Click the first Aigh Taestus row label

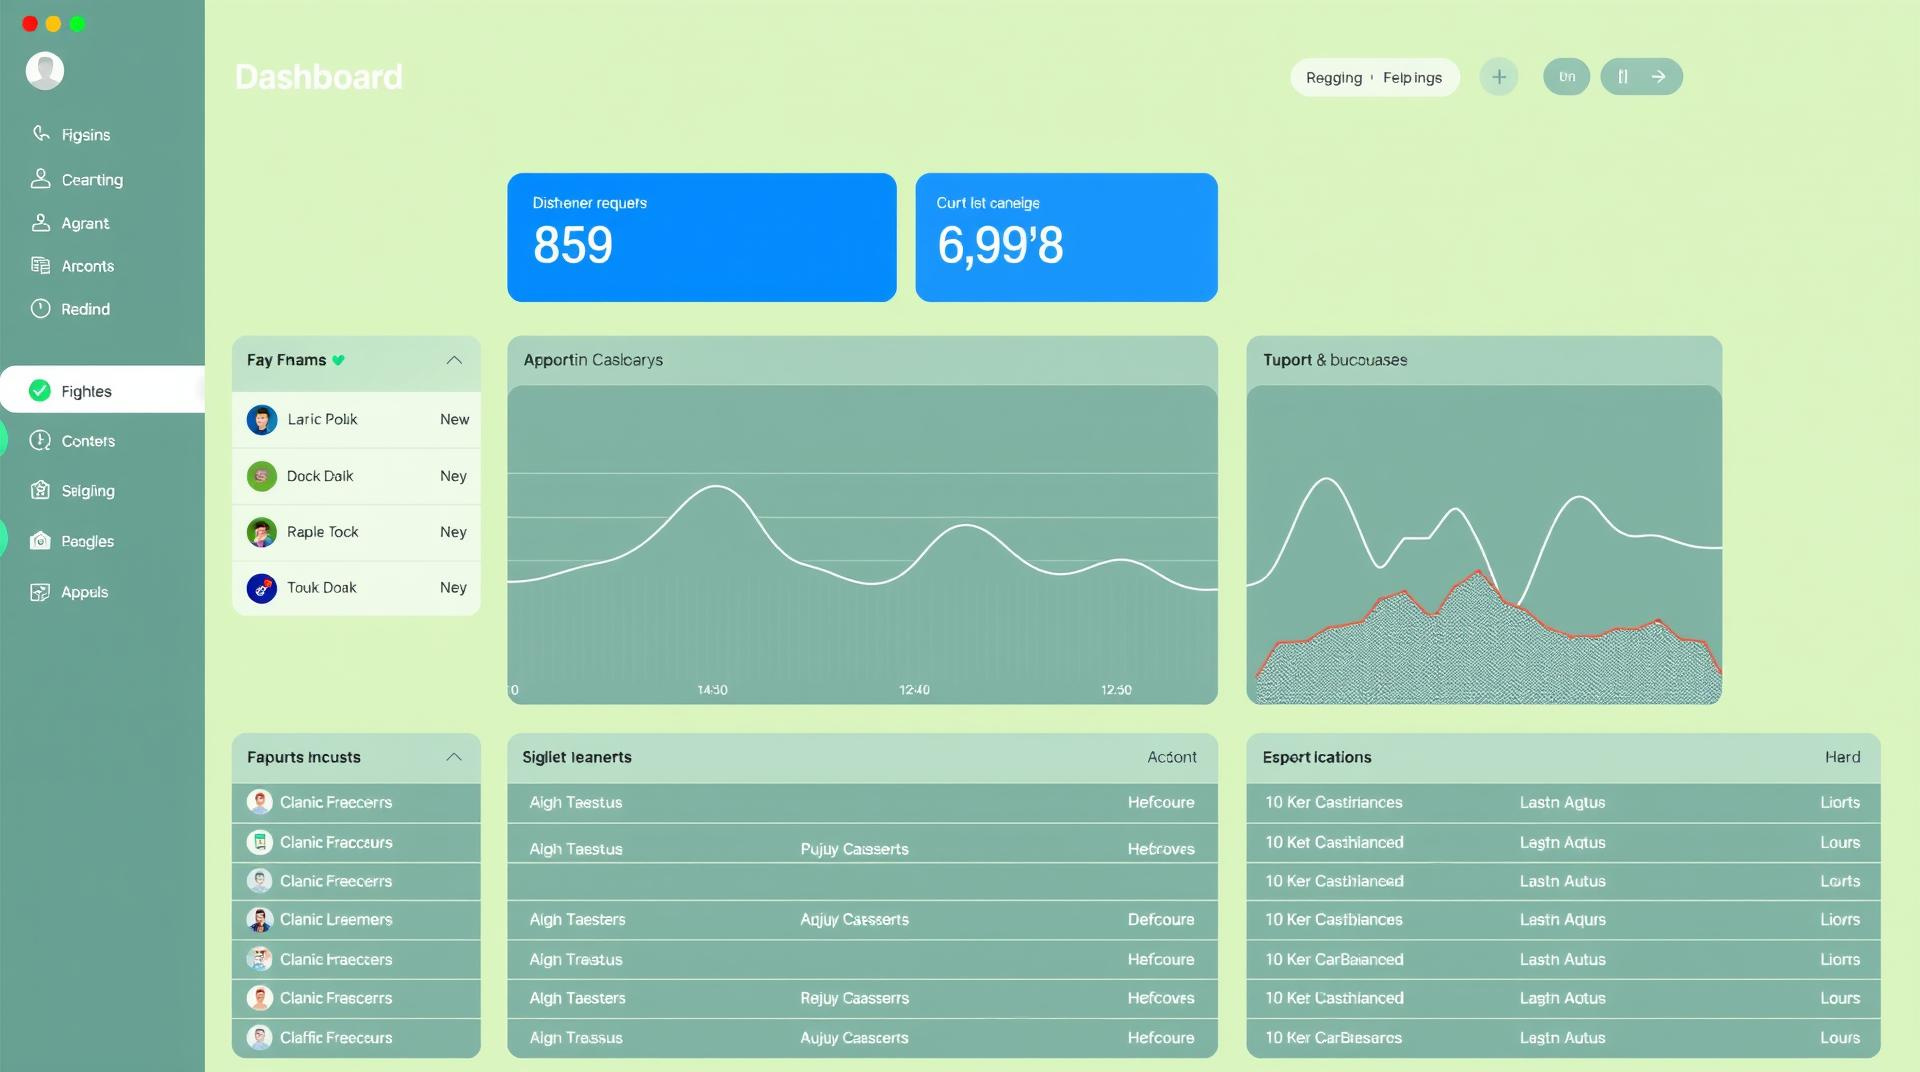tap(575, 802)
